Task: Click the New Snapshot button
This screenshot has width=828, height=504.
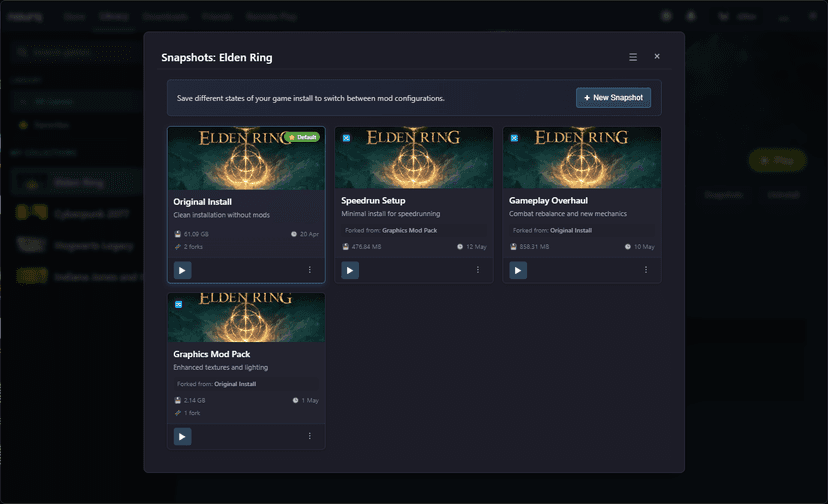Action: (613, 98)
